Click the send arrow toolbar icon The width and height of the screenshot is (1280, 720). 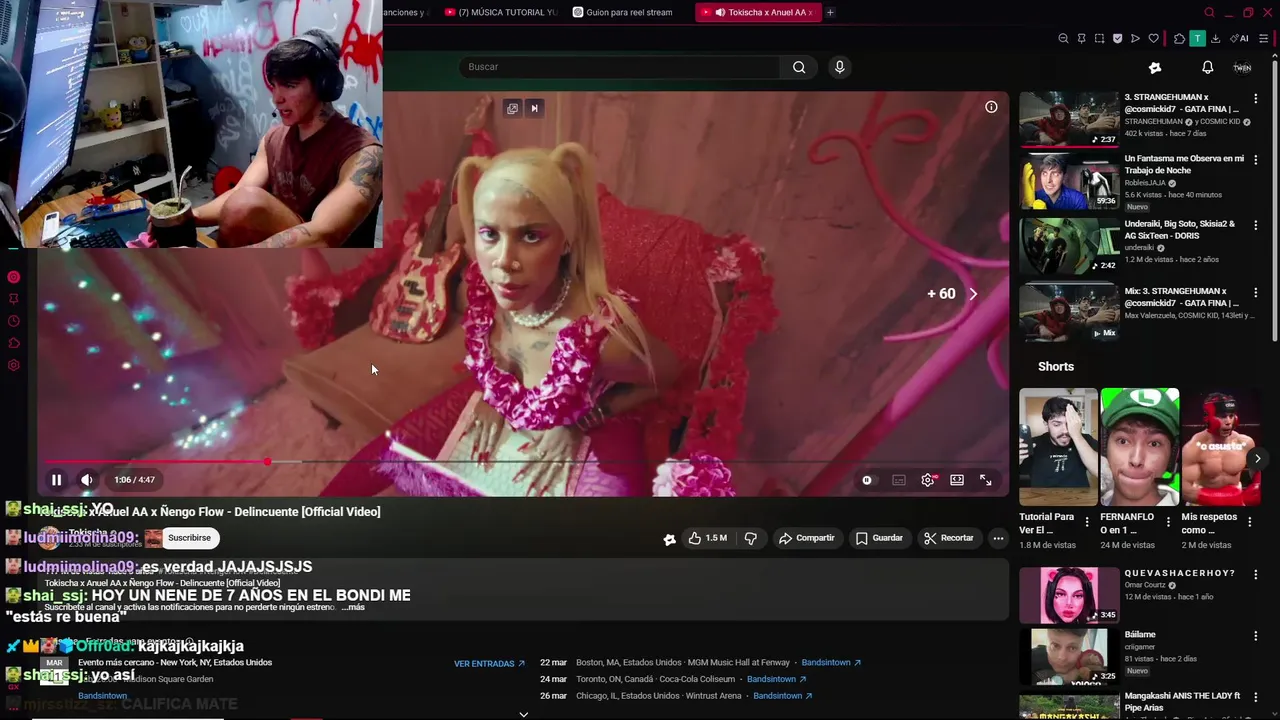click(1135, 39)
